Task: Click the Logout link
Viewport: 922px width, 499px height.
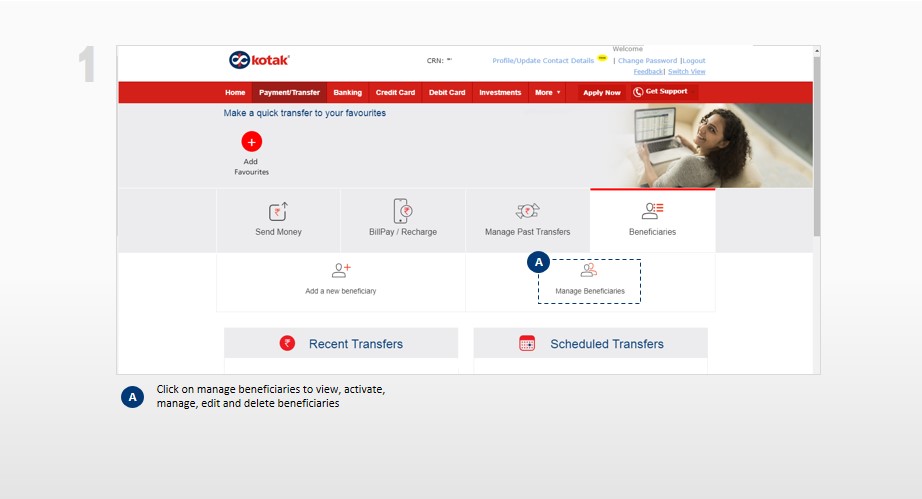Action: (x=694, y=61)
